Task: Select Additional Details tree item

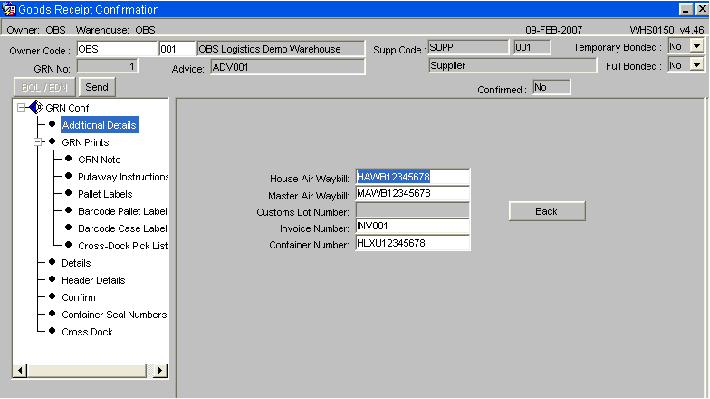Action: [x=99, y=125]
